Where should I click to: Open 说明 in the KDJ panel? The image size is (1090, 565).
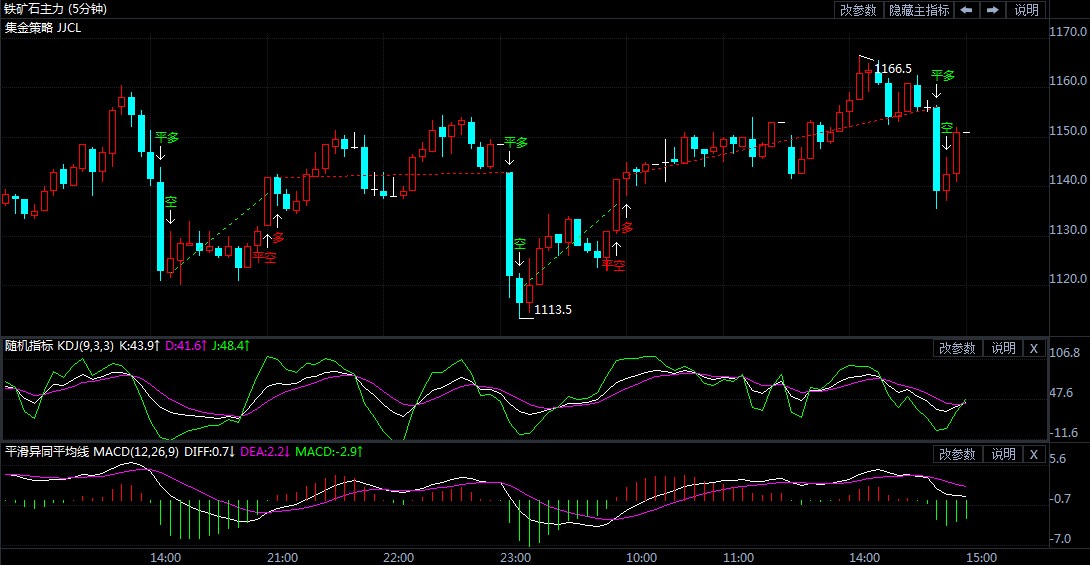(x=1003, y=348)
